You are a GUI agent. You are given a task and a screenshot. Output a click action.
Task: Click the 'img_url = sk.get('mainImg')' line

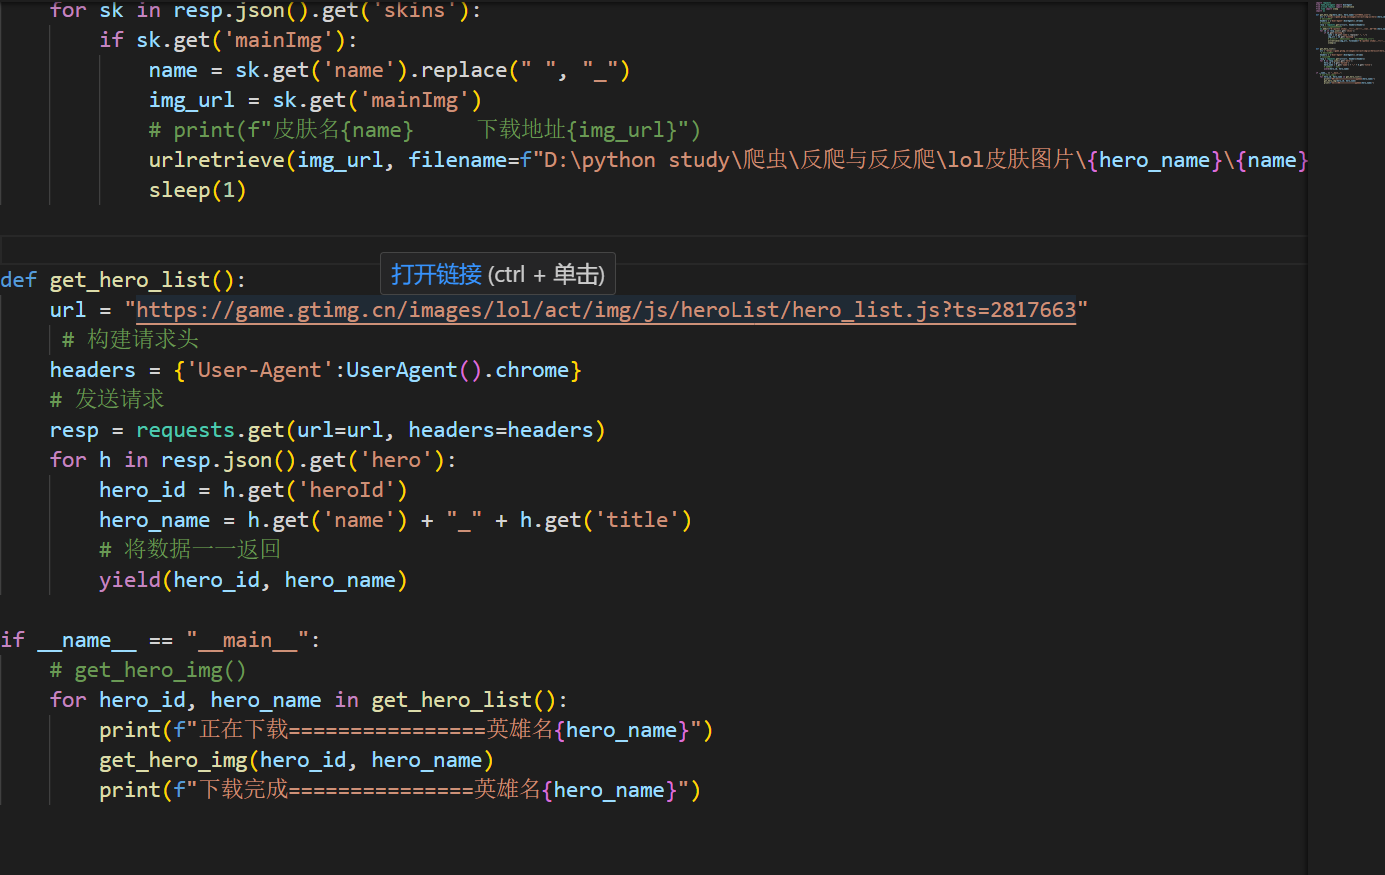[315, 100]
